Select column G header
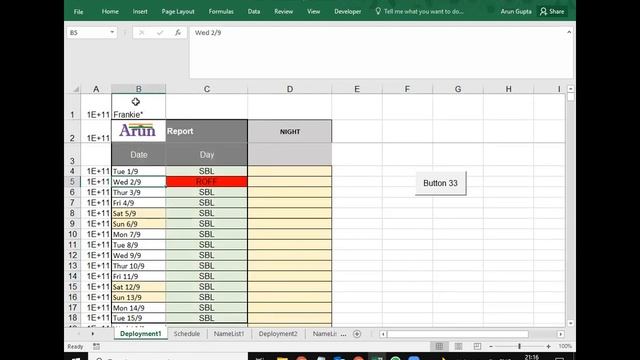This screenshot has height=360, width=640. (x=458, y=89)
